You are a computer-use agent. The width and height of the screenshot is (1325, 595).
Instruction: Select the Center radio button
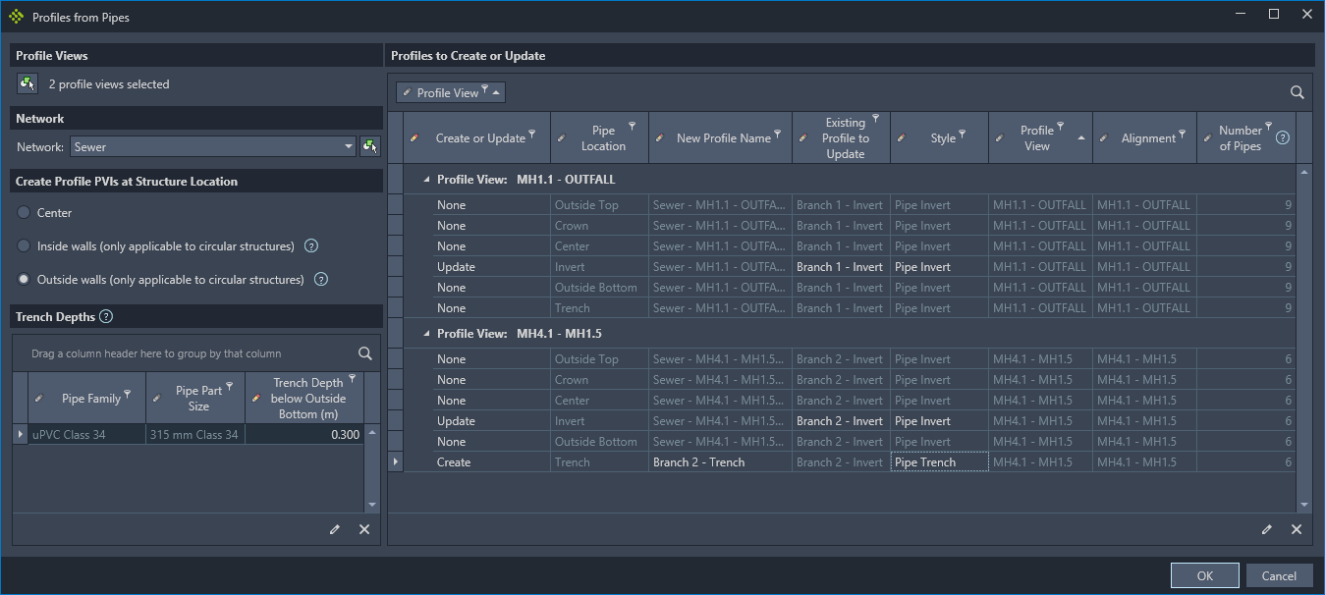[x=24, y=213]
